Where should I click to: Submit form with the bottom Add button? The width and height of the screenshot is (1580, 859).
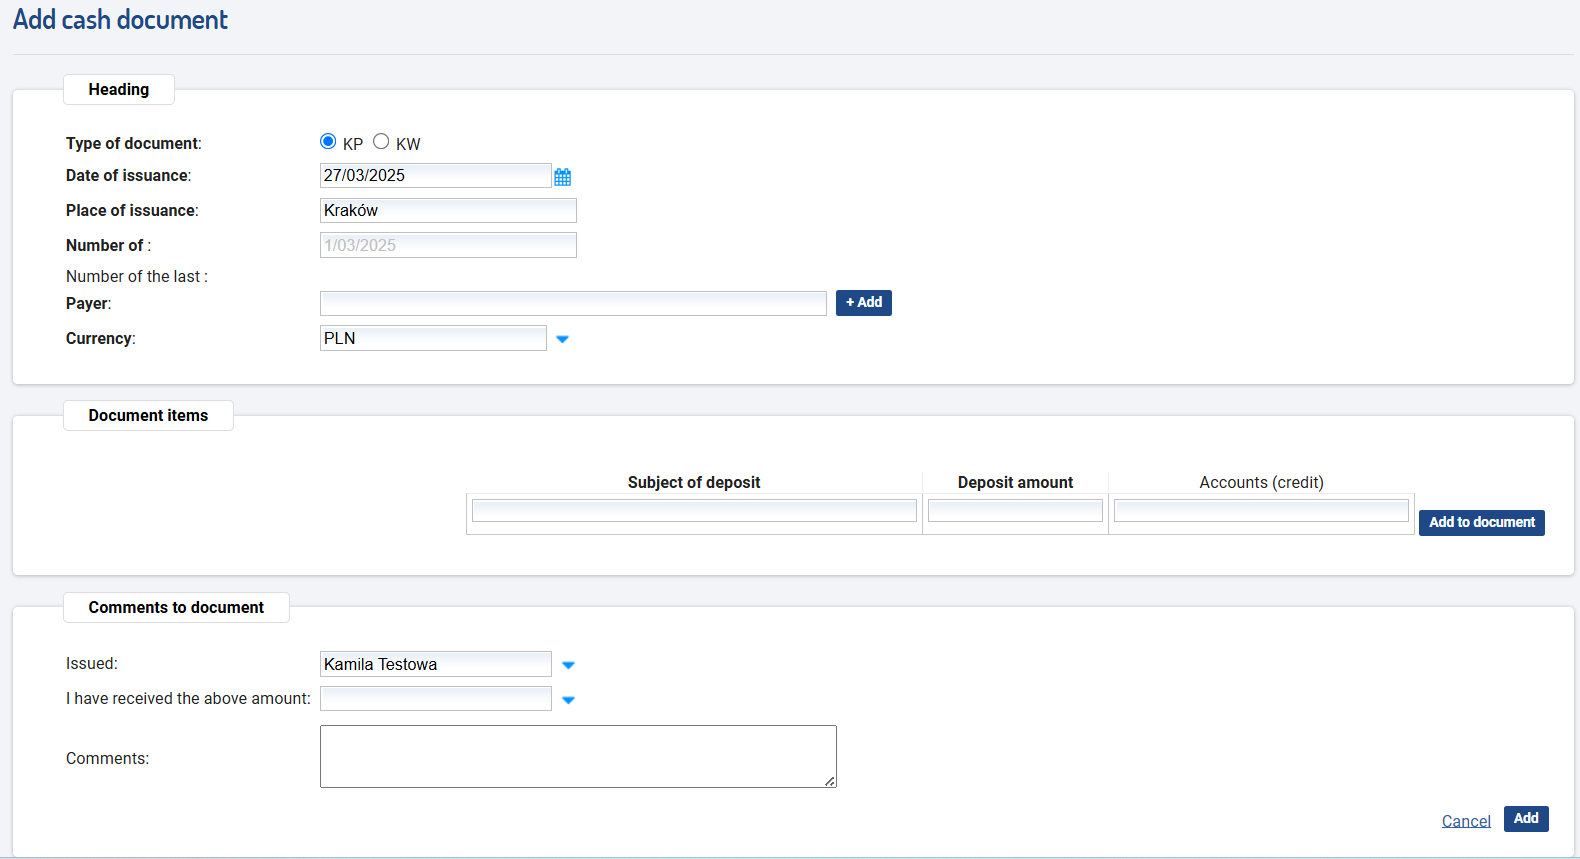coord(1525,819)
